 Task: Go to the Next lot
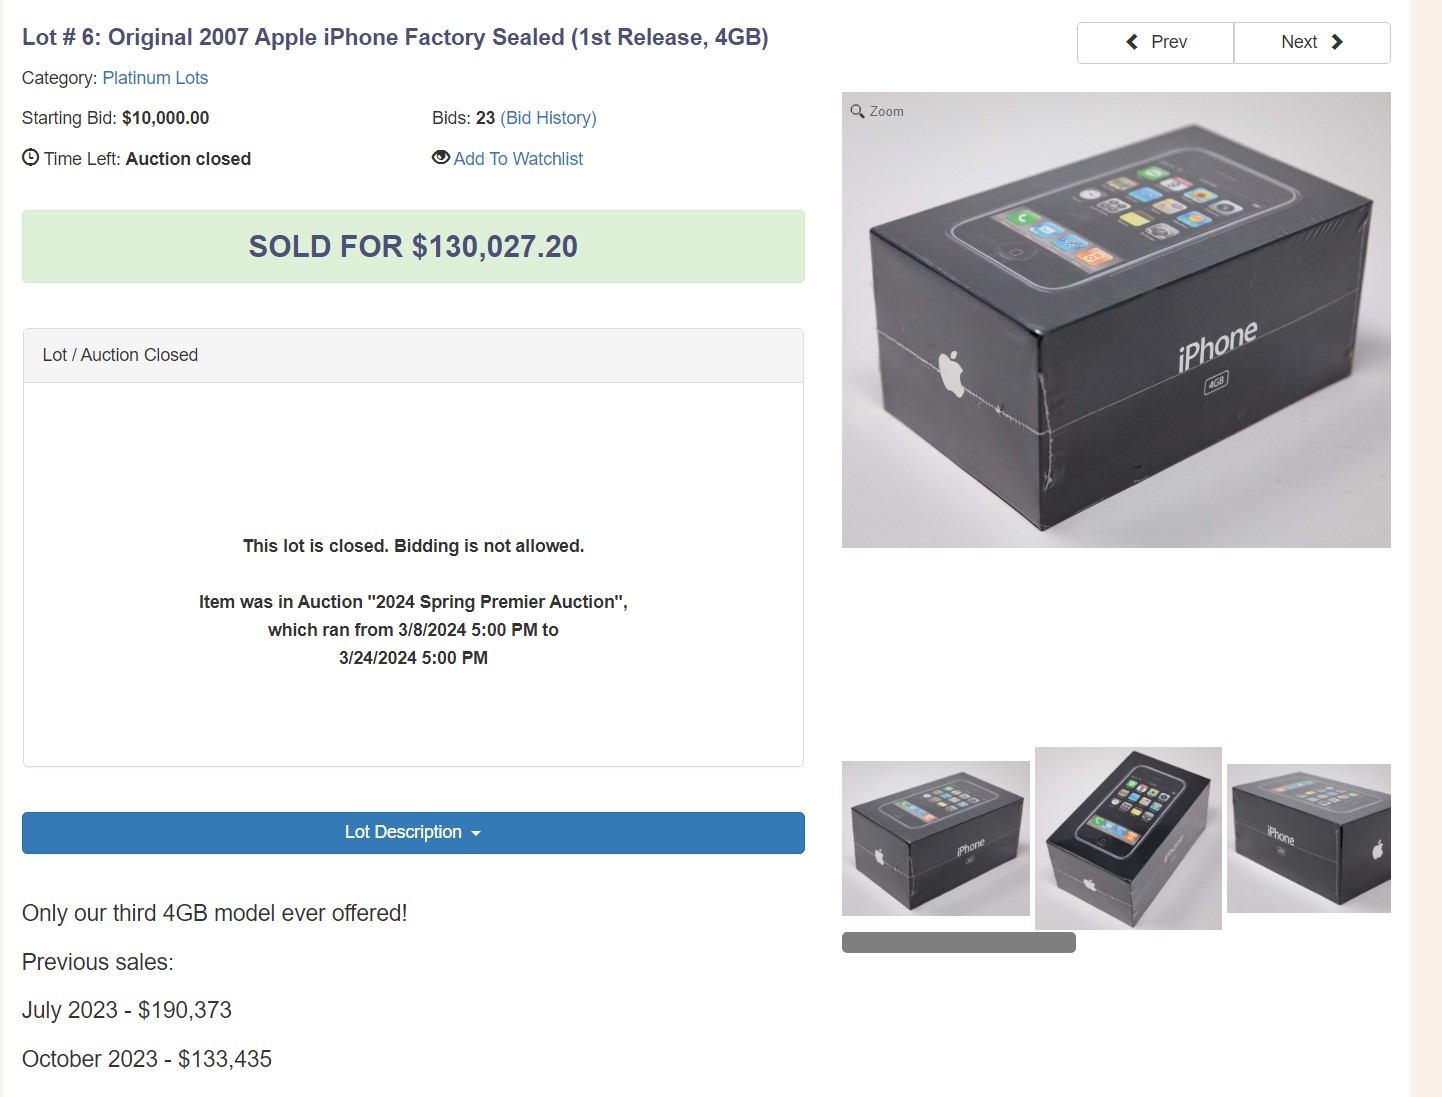[1312, 43]
